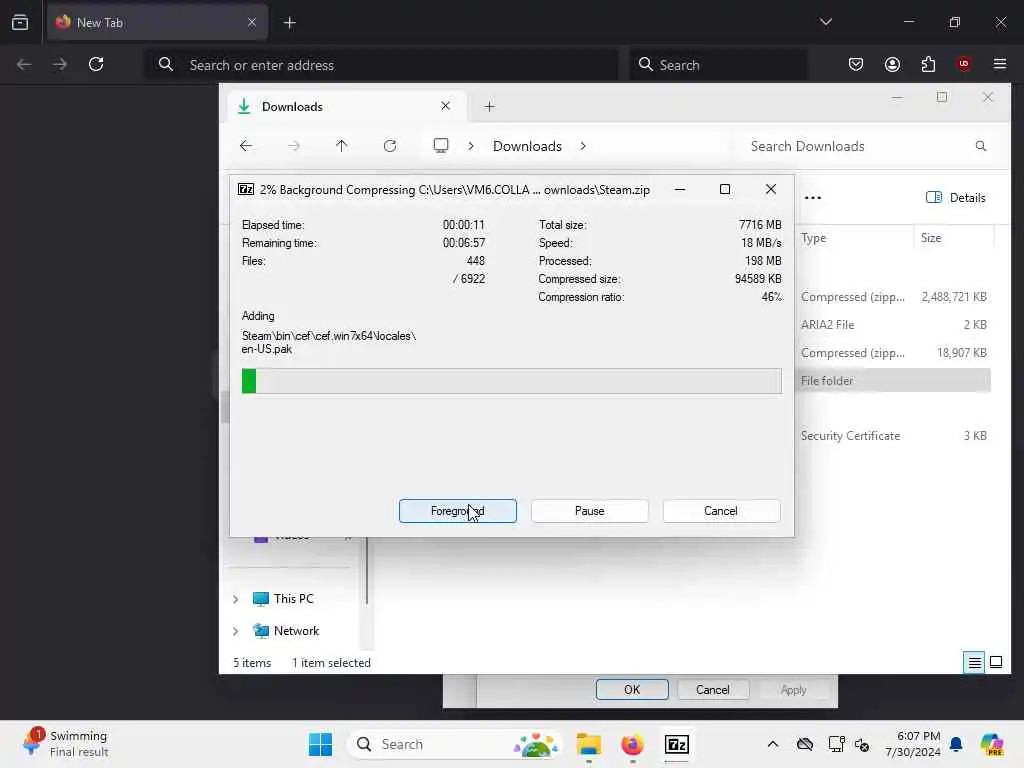Viewport: 1024px width, 768px height.
Task: Click the Firefox Search box
Action: [718, 65]
